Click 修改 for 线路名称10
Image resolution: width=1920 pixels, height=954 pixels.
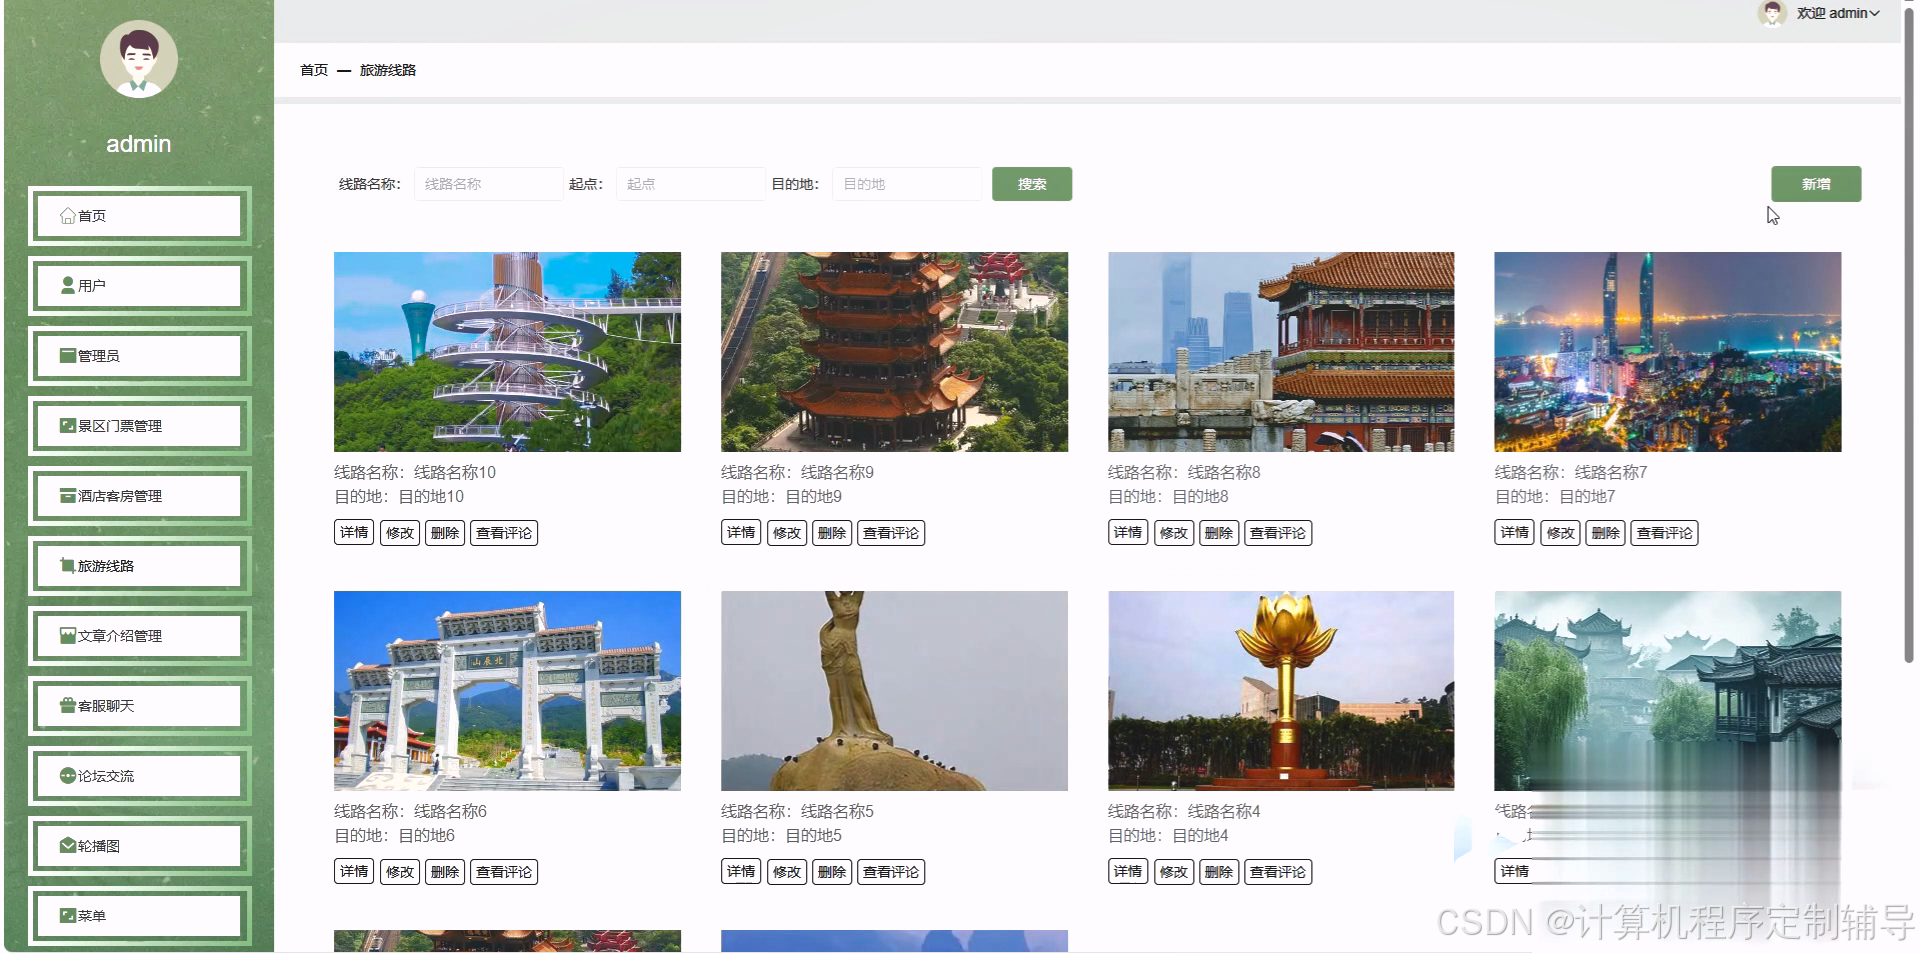tap(400, 533)
